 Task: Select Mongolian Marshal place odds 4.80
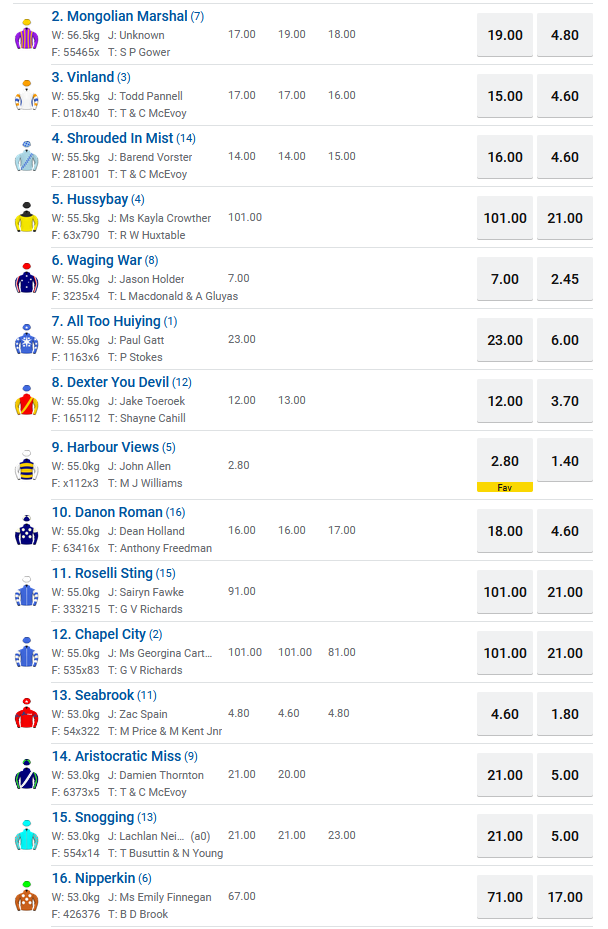coord(565,35)
